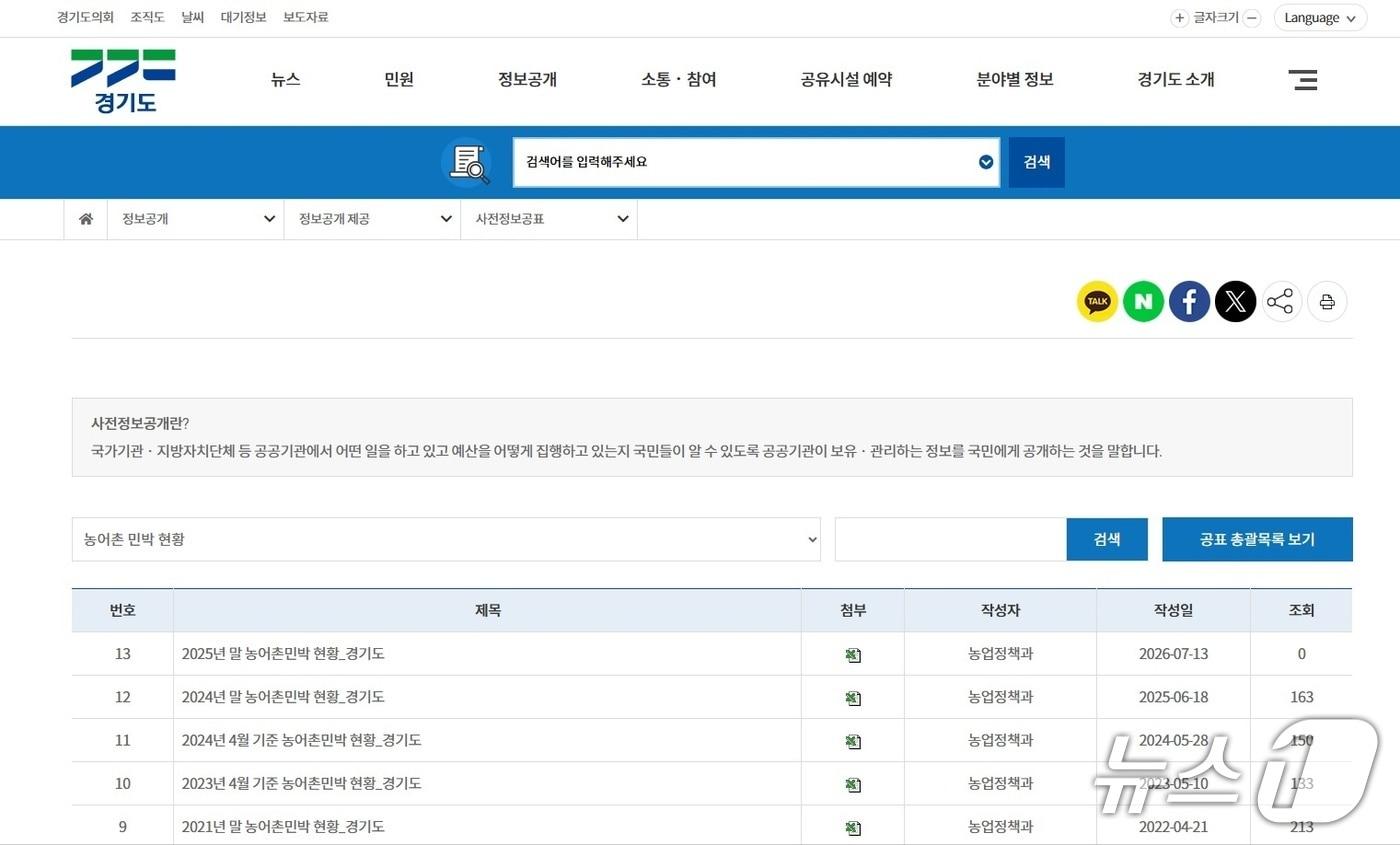Click the 작성일 column header
The image size is (1400, 845).
(x=1173, y=610)
